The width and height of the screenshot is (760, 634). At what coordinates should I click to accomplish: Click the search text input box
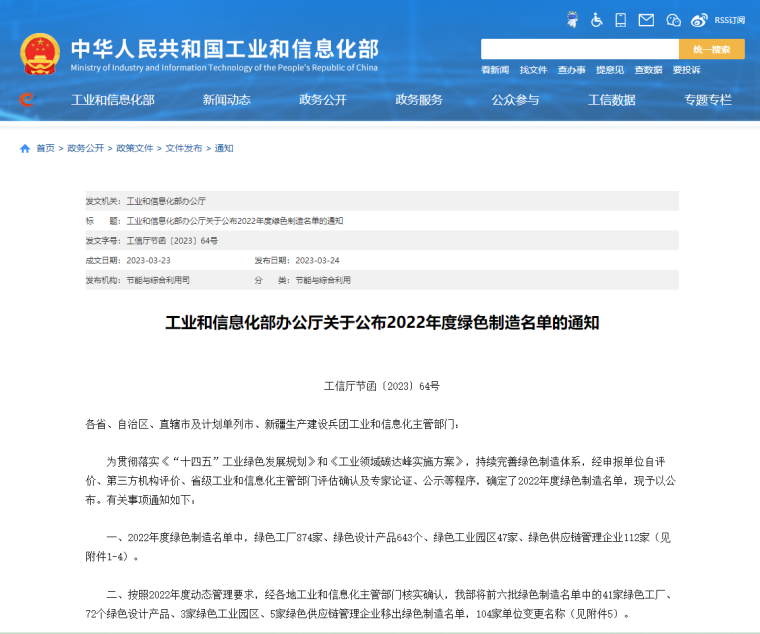point(579,49)
